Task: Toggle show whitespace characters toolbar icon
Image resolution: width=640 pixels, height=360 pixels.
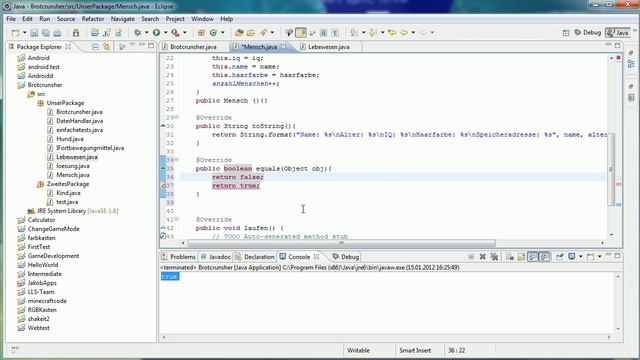Action: 335,33
